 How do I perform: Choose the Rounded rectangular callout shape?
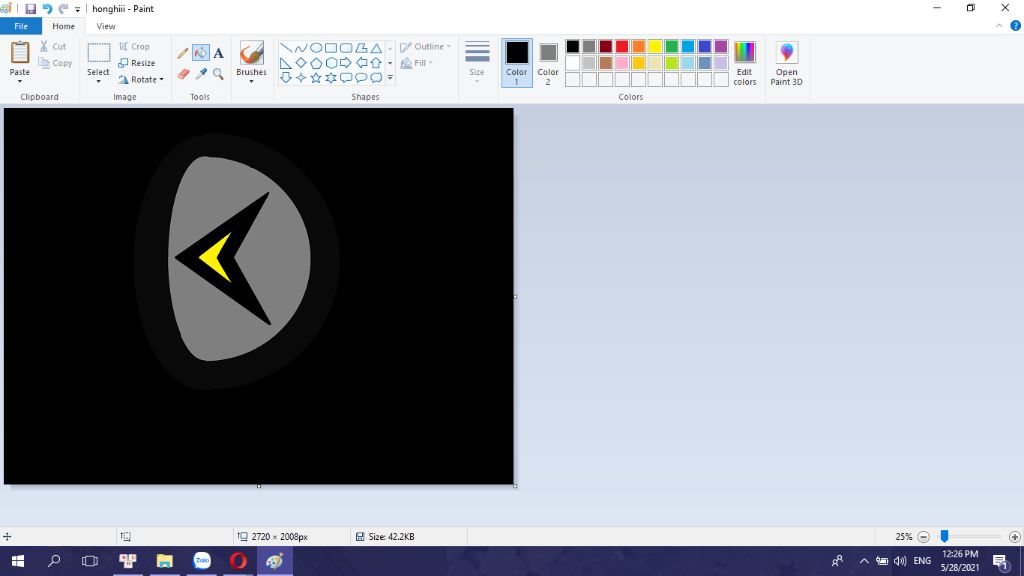[346, 78]
